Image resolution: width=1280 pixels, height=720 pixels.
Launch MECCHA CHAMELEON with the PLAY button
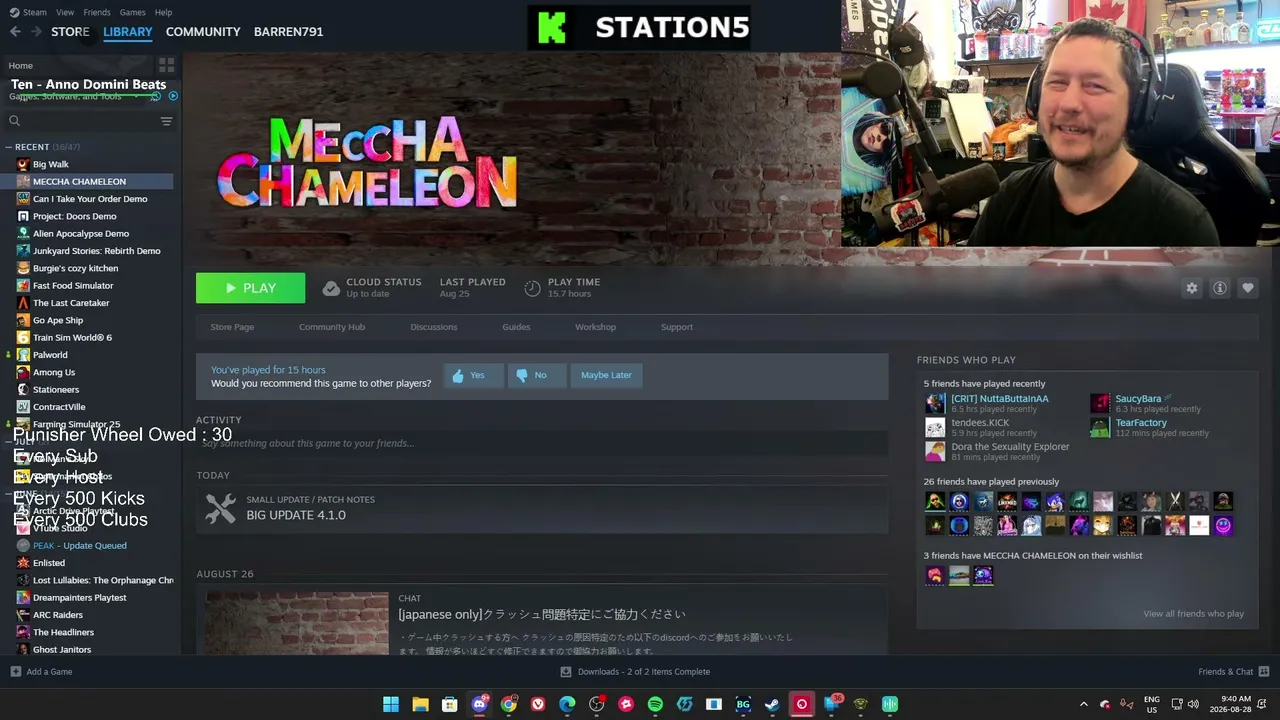tap(250, 288)
